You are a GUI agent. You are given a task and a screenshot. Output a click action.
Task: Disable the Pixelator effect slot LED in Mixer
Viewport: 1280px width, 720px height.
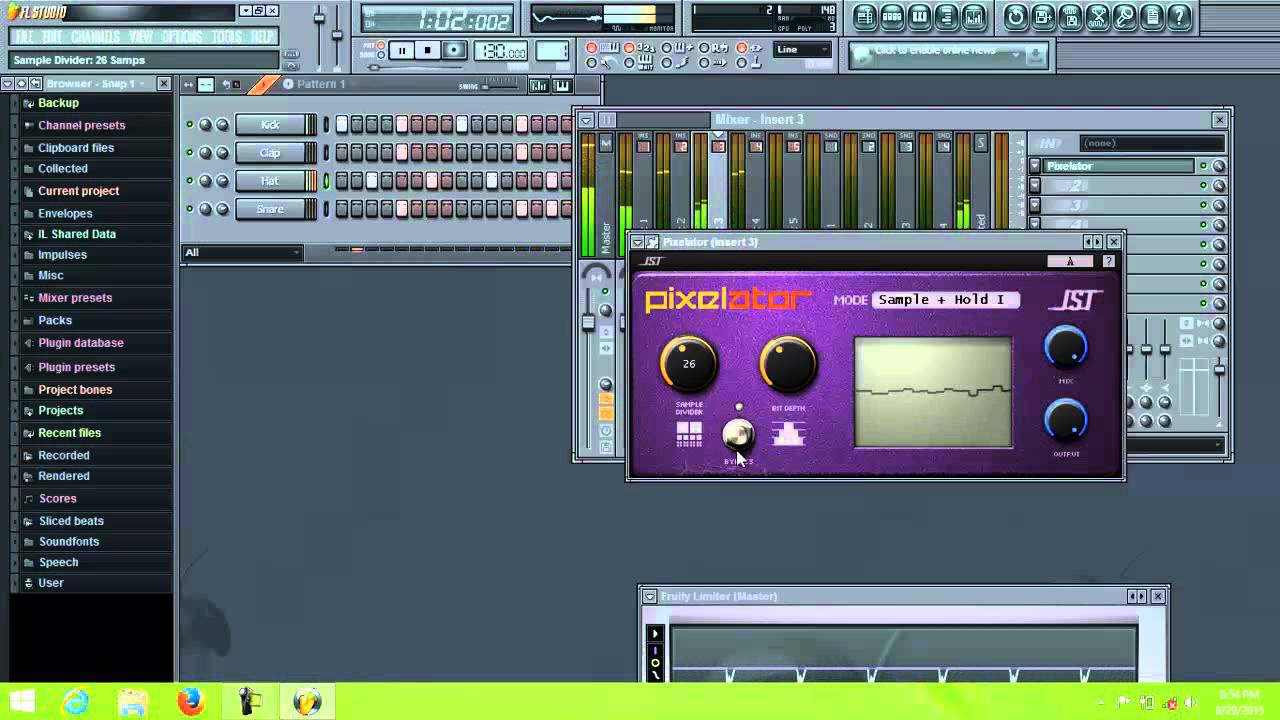1203,166
